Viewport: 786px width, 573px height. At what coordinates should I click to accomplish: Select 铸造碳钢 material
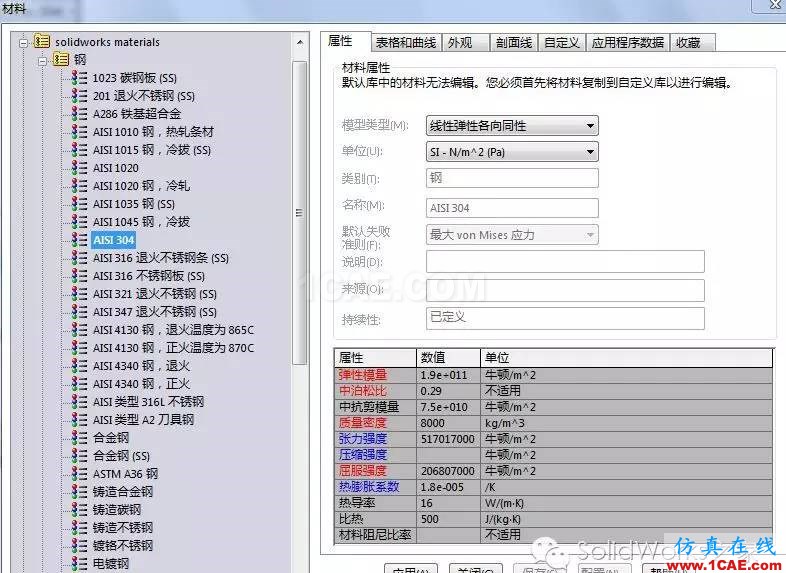(117, 510)
